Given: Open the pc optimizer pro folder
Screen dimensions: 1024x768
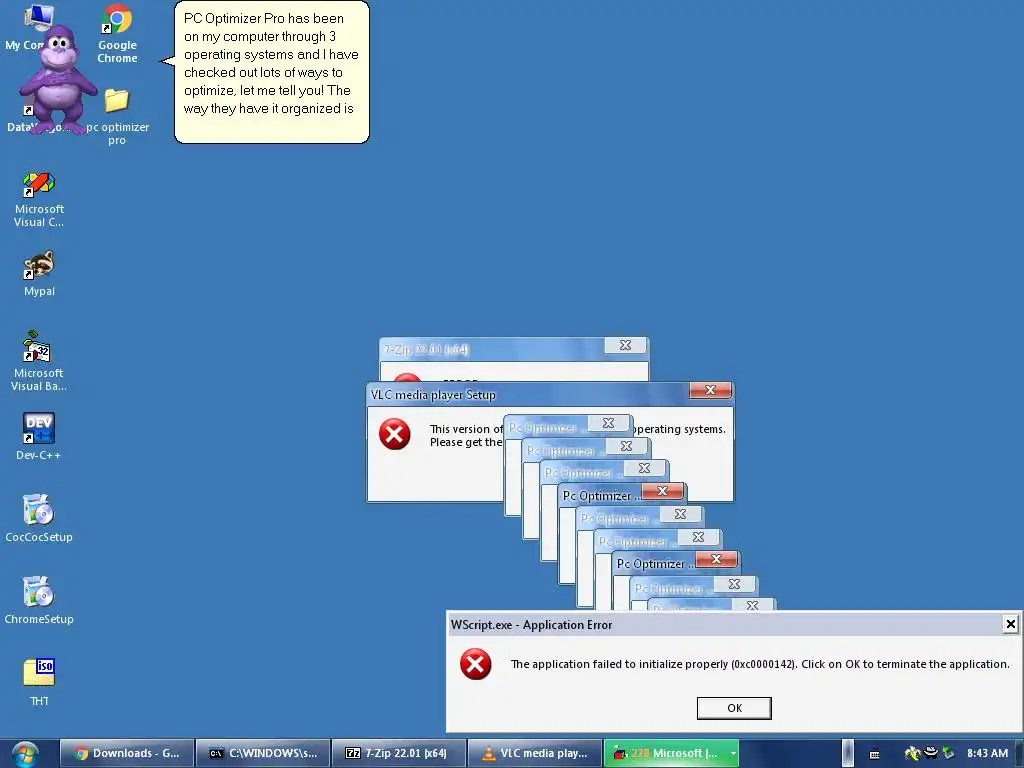Looking at the screenshot, I should 117,116.
